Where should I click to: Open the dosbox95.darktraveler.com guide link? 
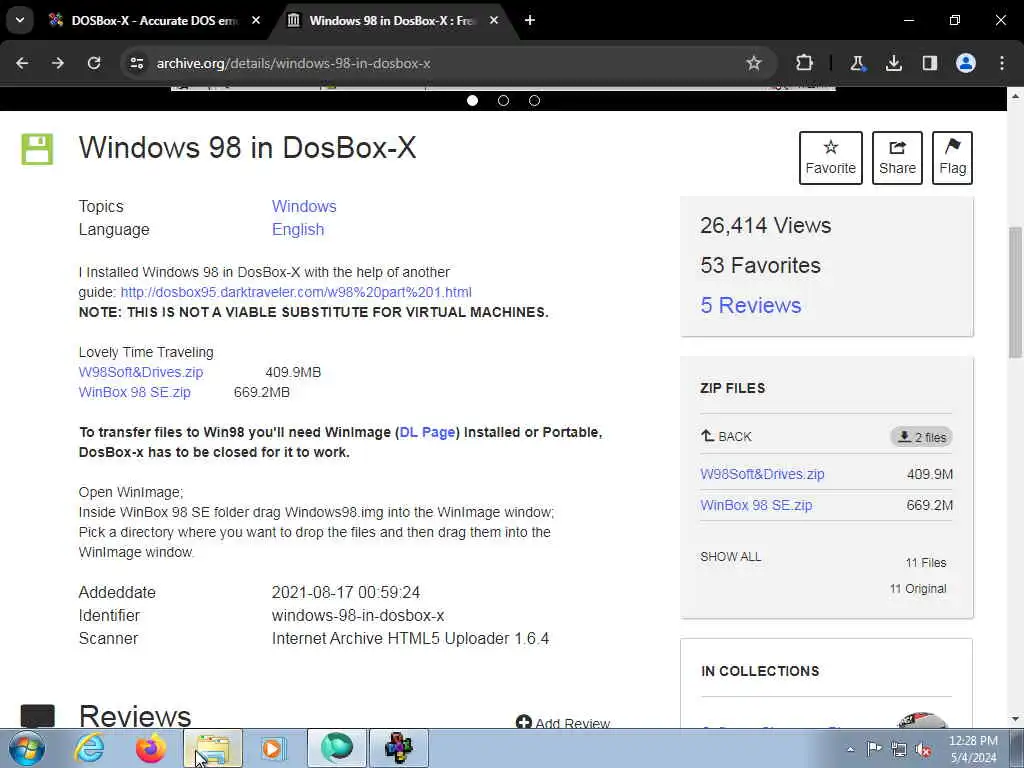click(x=296, y=292)
